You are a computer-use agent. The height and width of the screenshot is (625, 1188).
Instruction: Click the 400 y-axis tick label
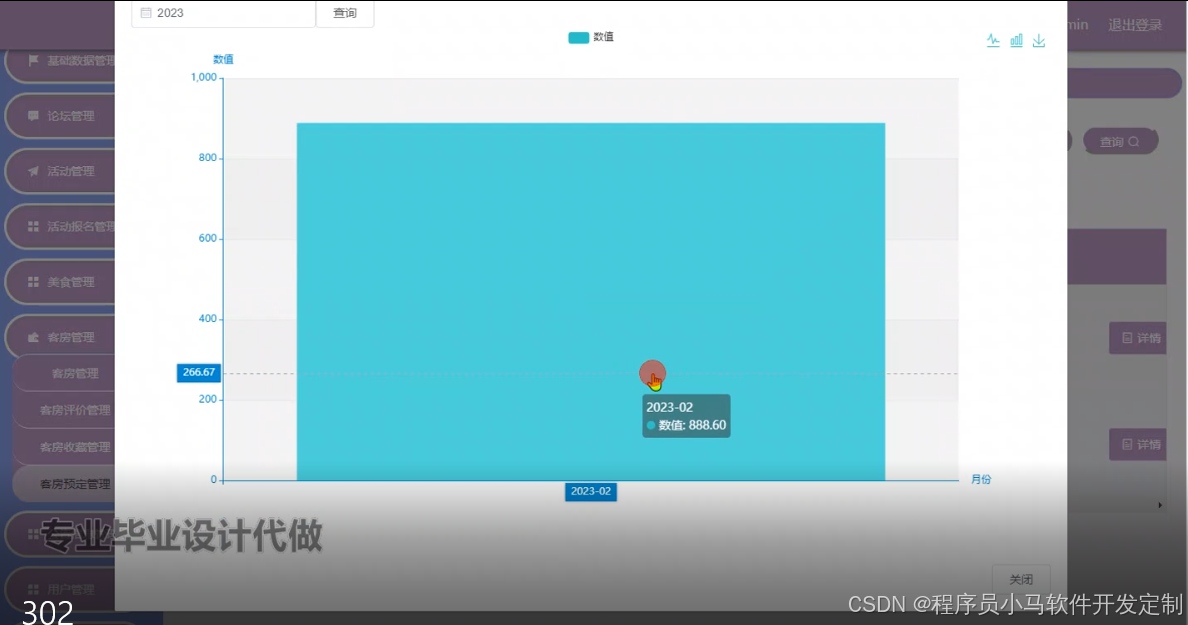coord(208,318)
